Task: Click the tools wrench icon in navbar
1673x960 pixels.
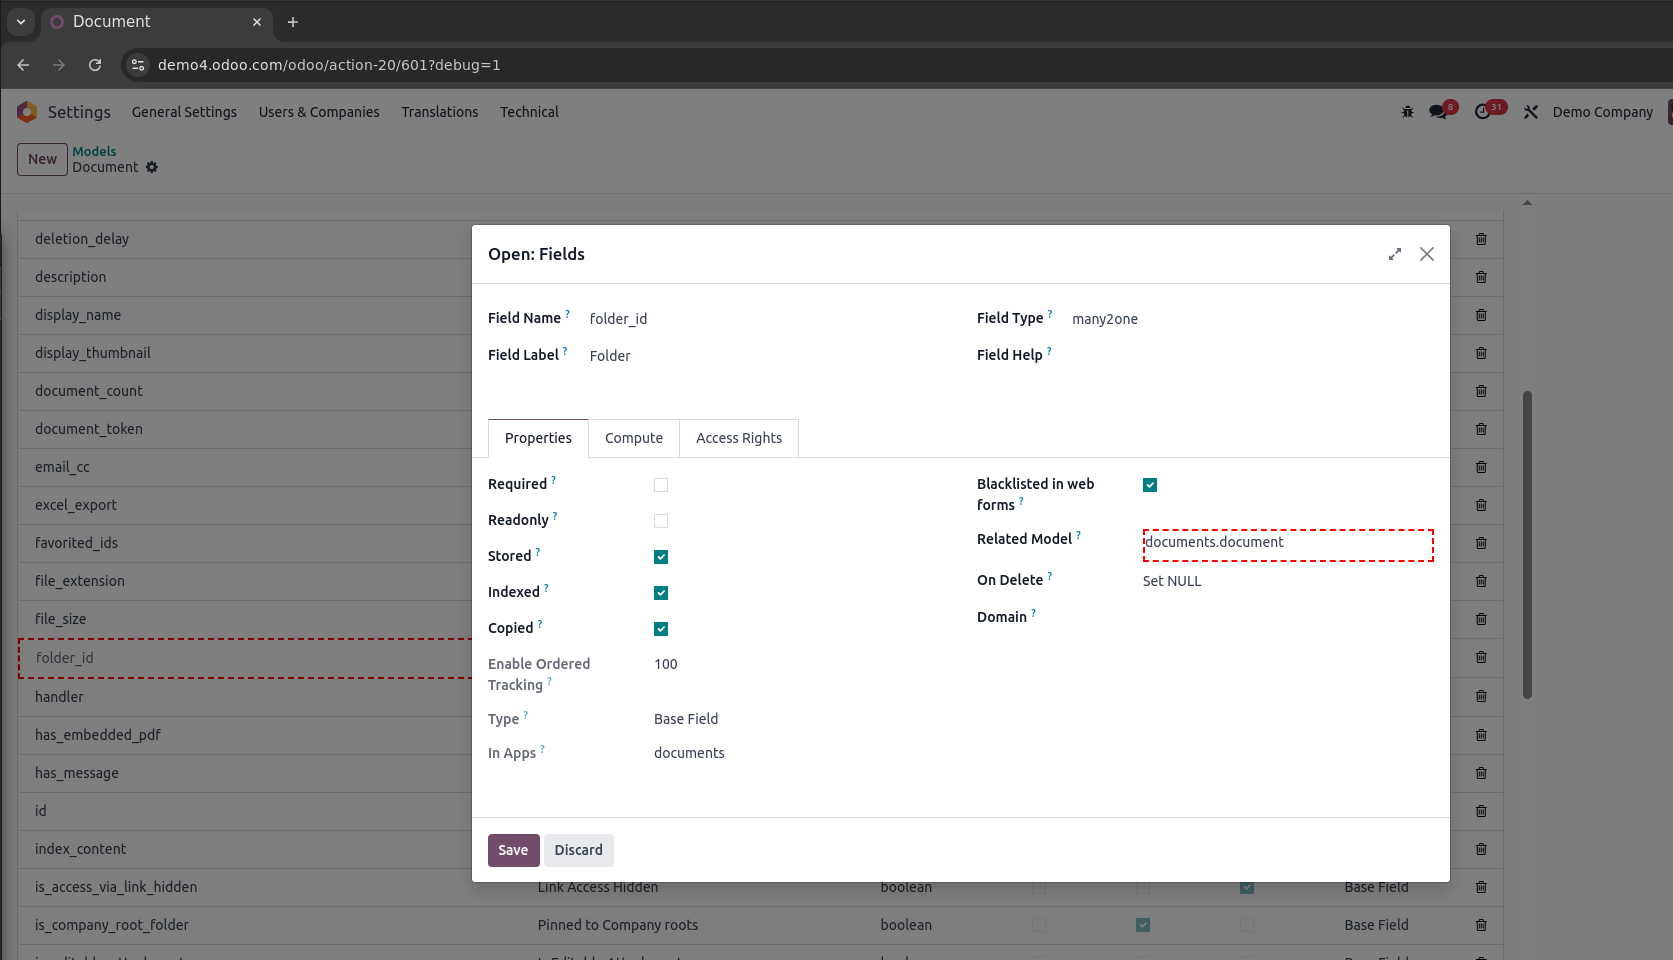Action: (1530, 112)
